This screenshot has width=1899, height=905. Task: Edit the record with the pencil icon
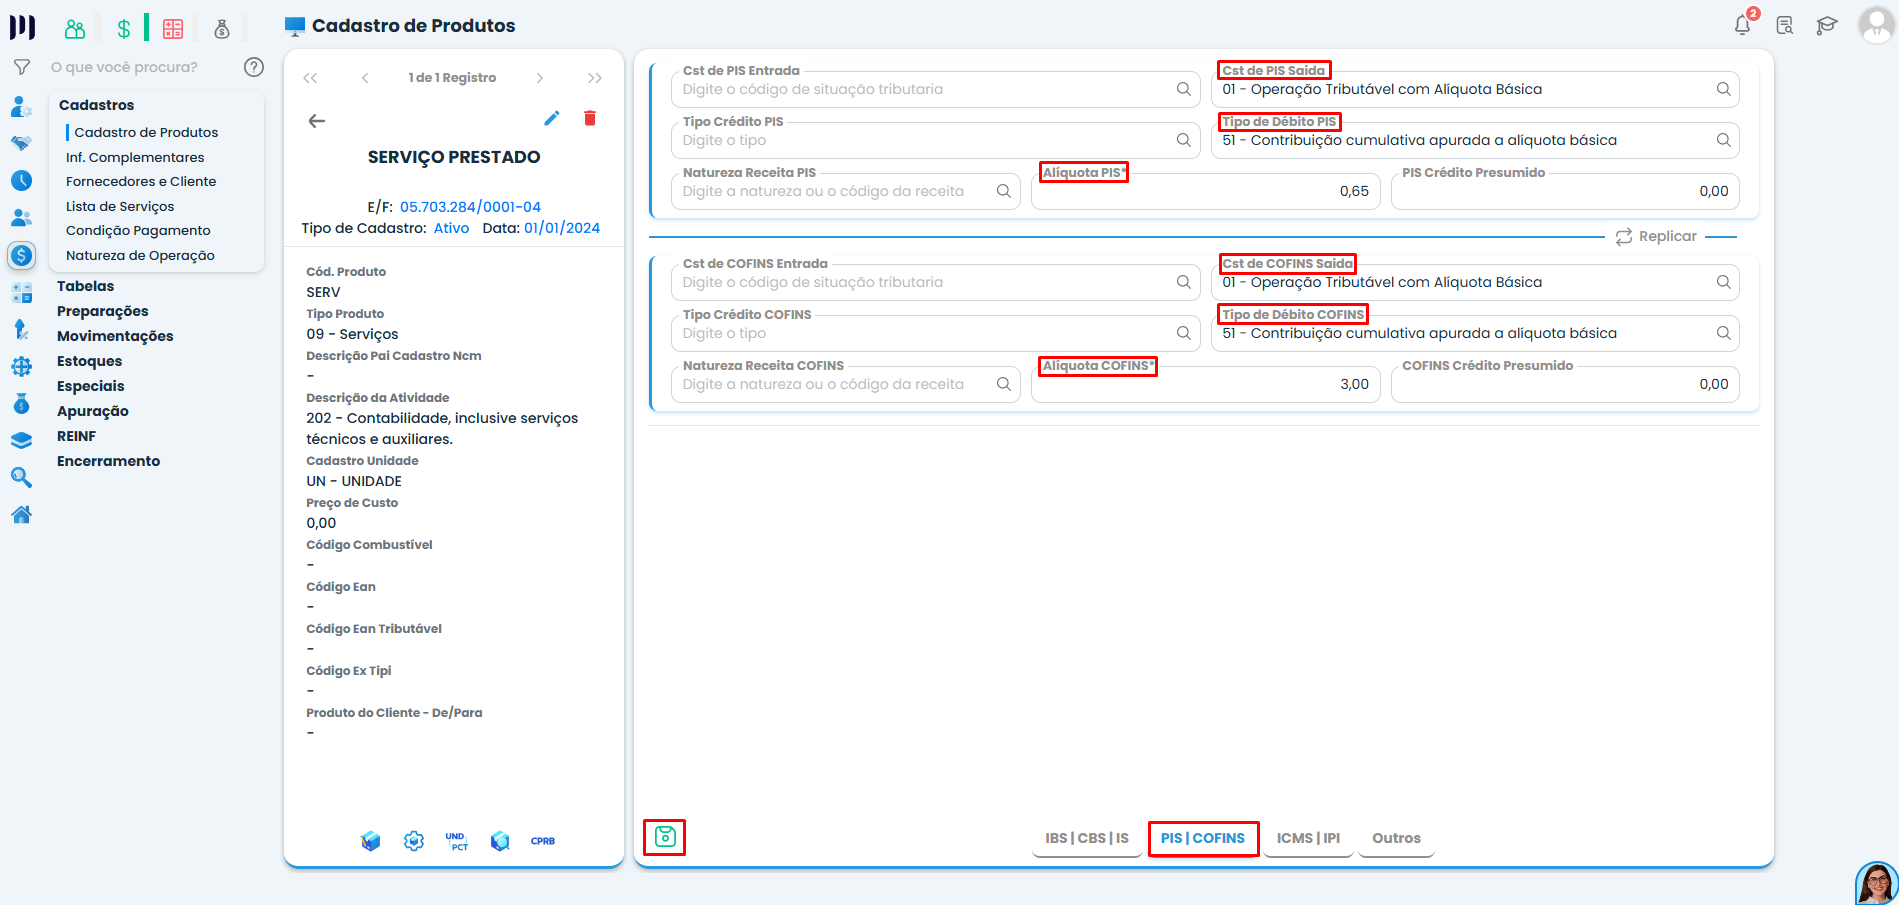(x=552, y=118)
